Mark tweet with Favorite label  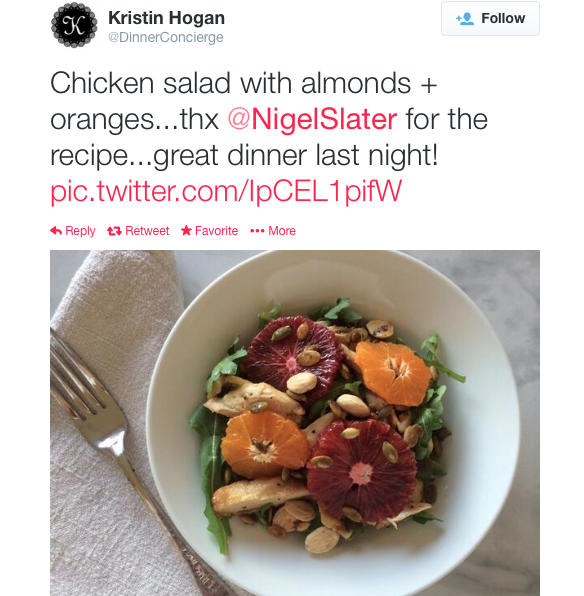(216, 231)
